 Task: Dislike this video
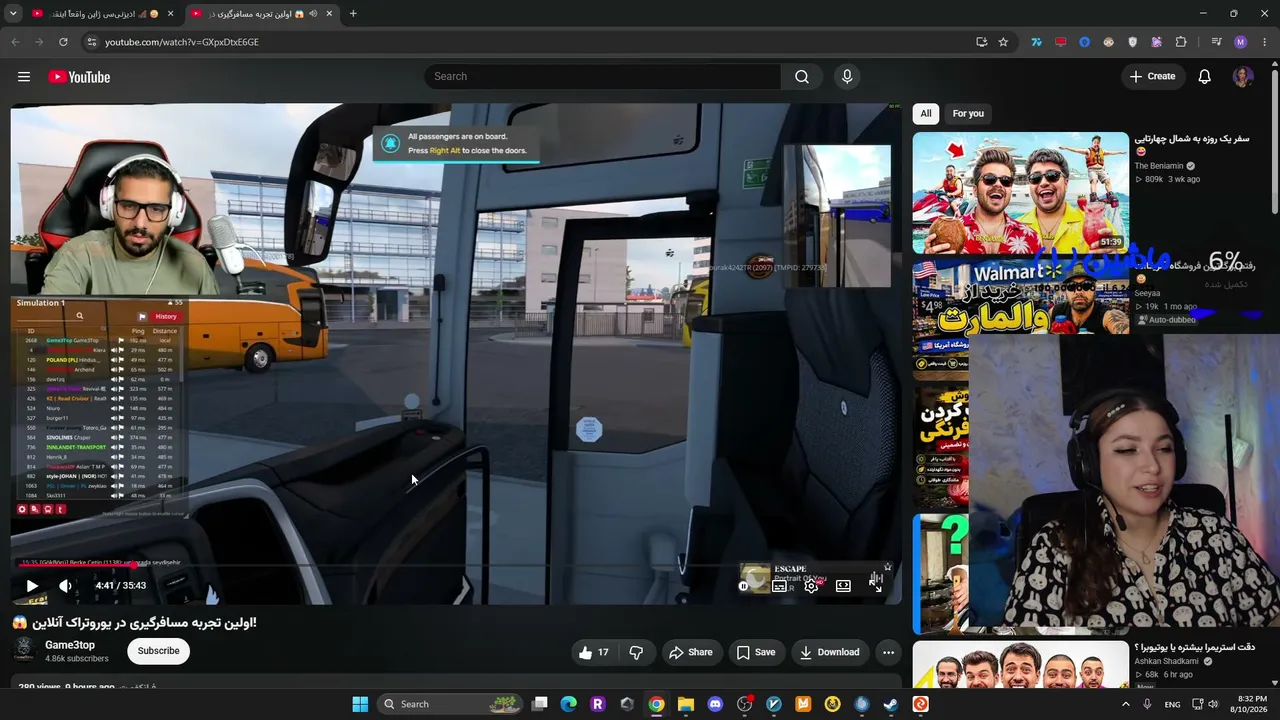point(636,652)
